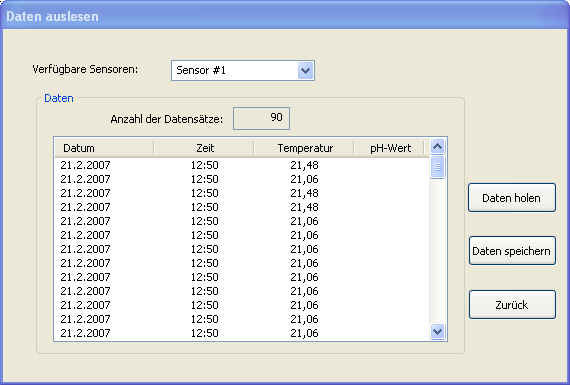570x385 pixels.
Task: Click the Anzahl der Datensätze field showing 90
Action: (x=261, y=118)
